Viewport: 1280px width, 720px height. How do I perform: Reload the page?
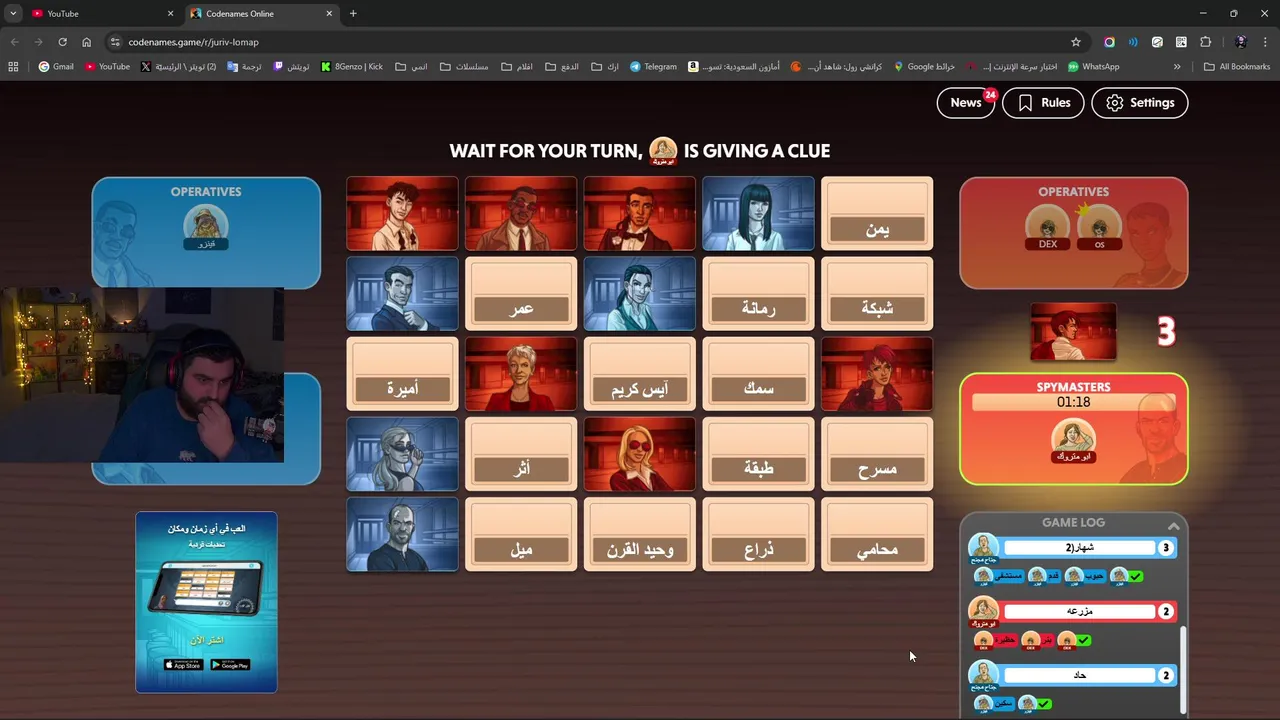coord(62,42)
